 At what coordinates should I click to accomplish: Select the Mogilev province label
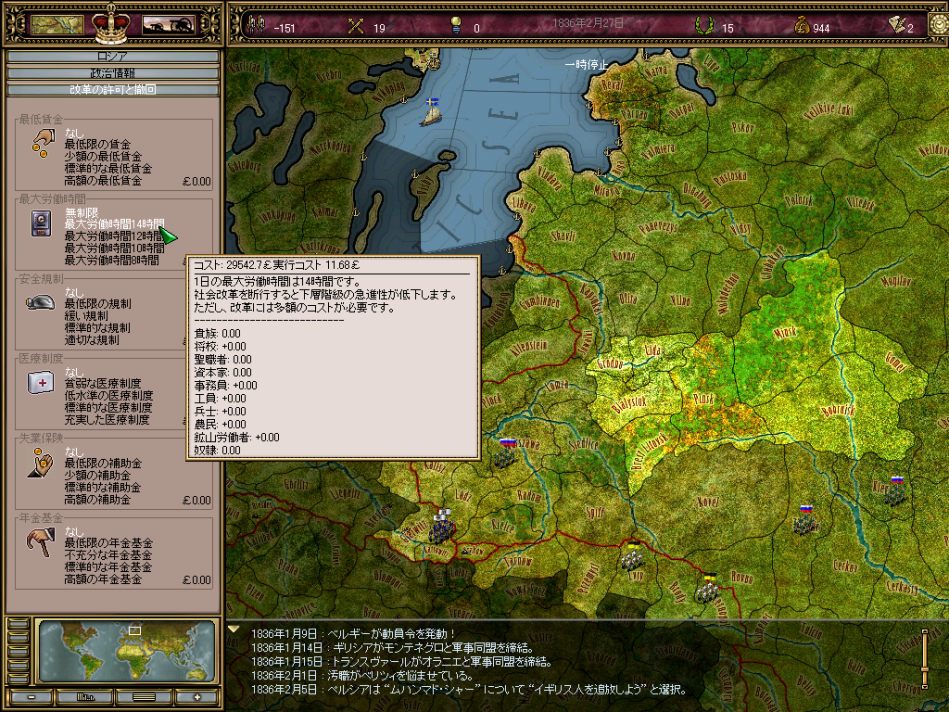point(895,280)
